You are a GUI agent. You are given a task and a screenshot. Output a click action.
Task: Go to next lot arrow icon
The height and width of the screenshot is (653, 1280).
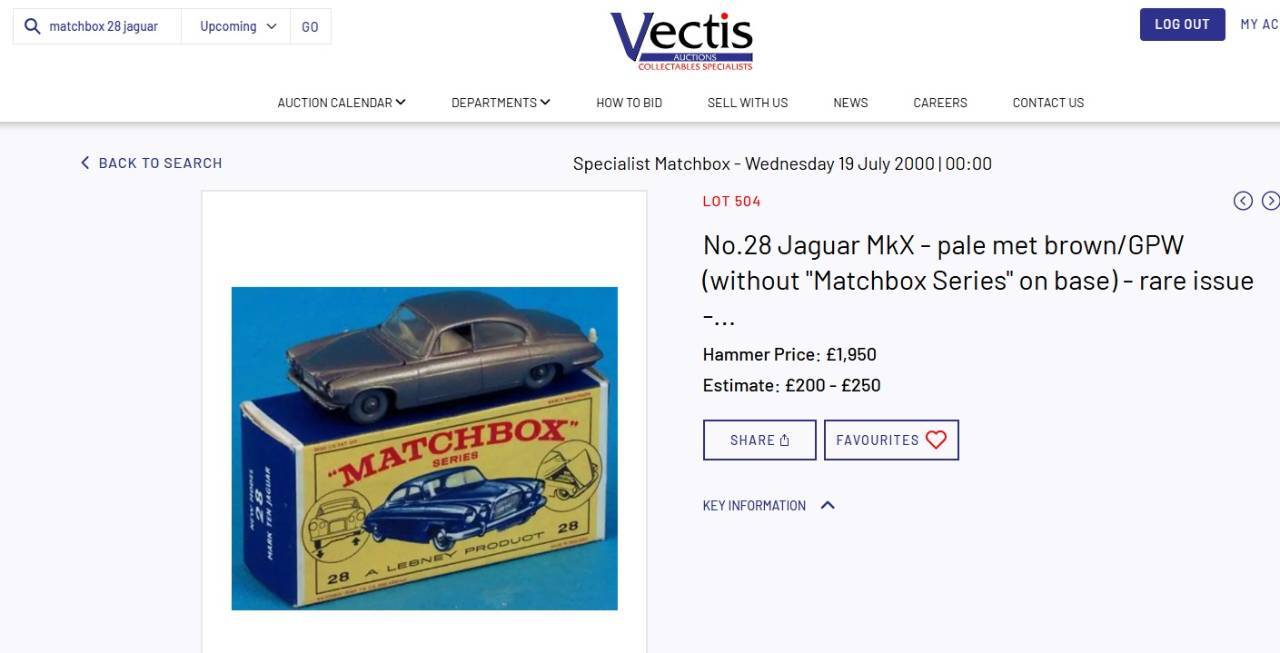(x=1270, y=201)
